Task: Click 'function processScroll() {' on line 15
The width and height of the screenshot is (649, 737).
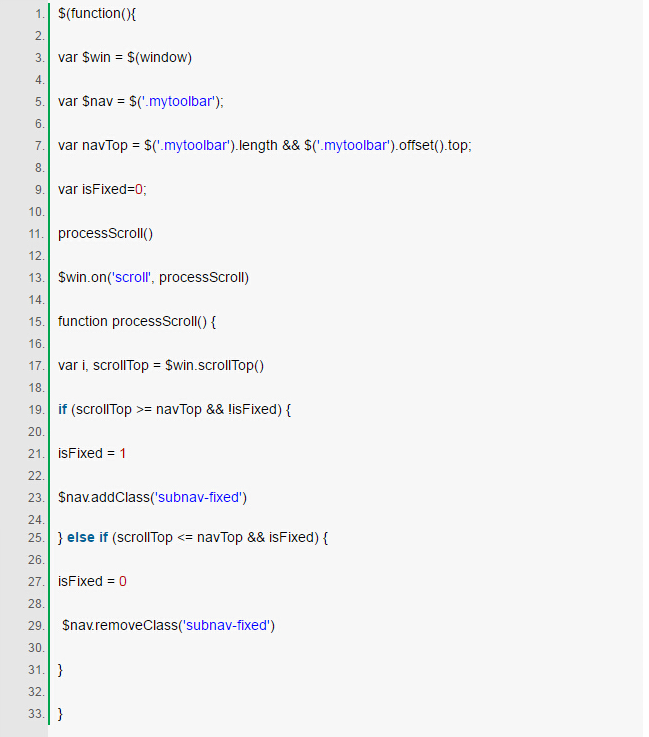Action: (x=137, y=321)
